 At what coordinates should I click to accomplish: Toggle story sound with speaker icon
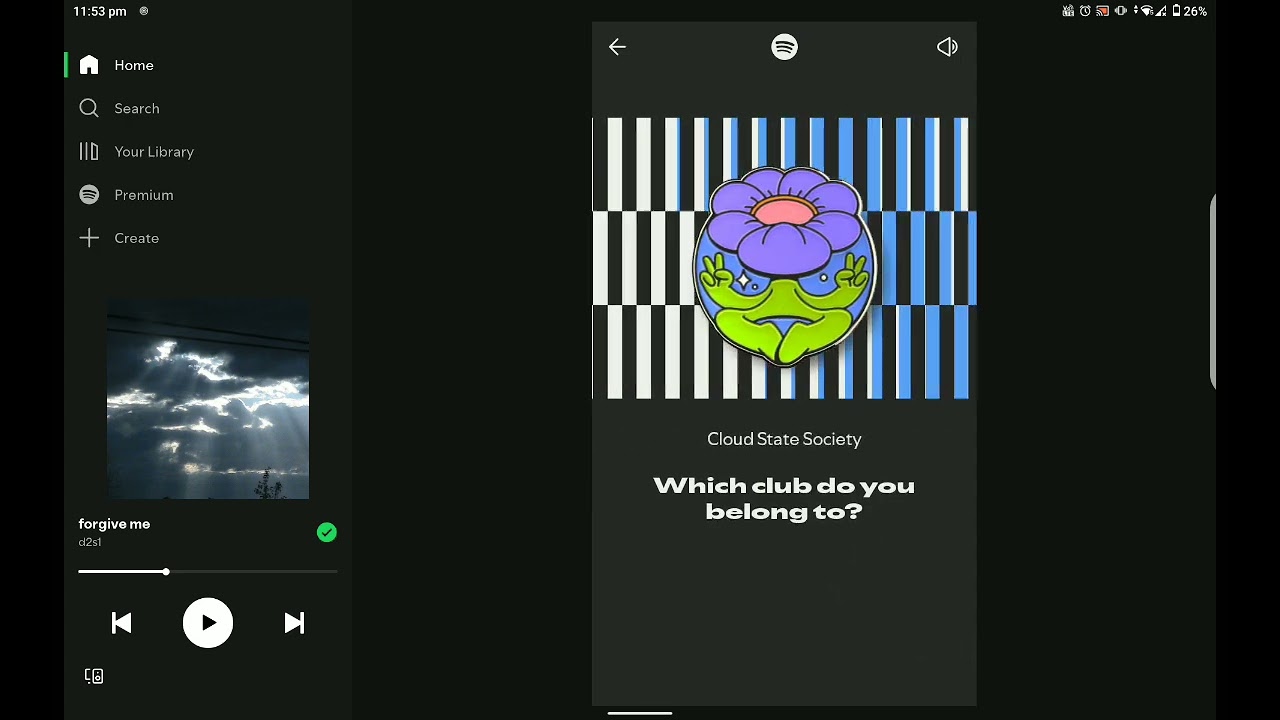947,47
